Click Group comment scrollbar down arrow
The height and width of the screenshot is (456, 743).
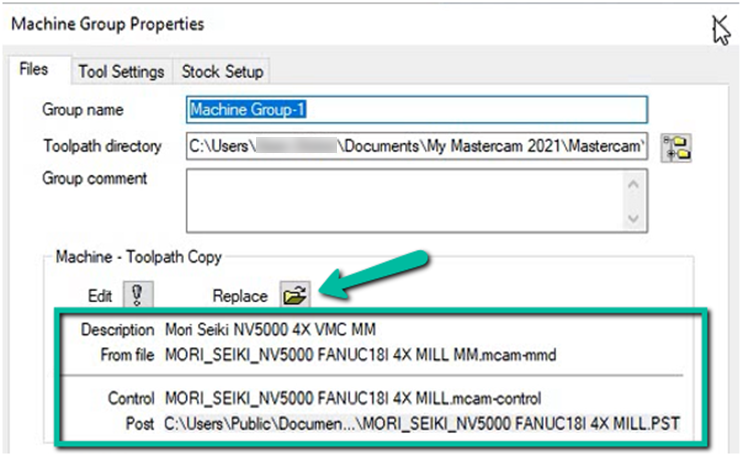click(634, 218)
